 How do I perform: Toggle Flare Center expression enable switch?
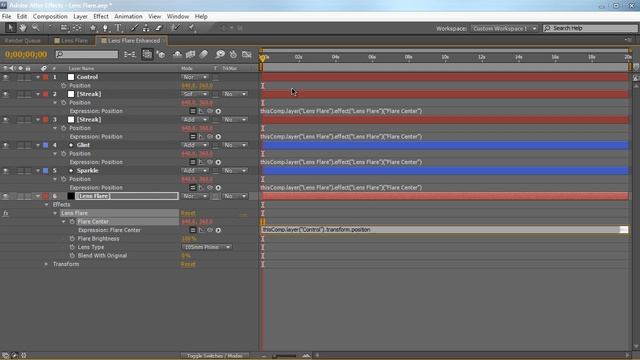pos(193,230)
